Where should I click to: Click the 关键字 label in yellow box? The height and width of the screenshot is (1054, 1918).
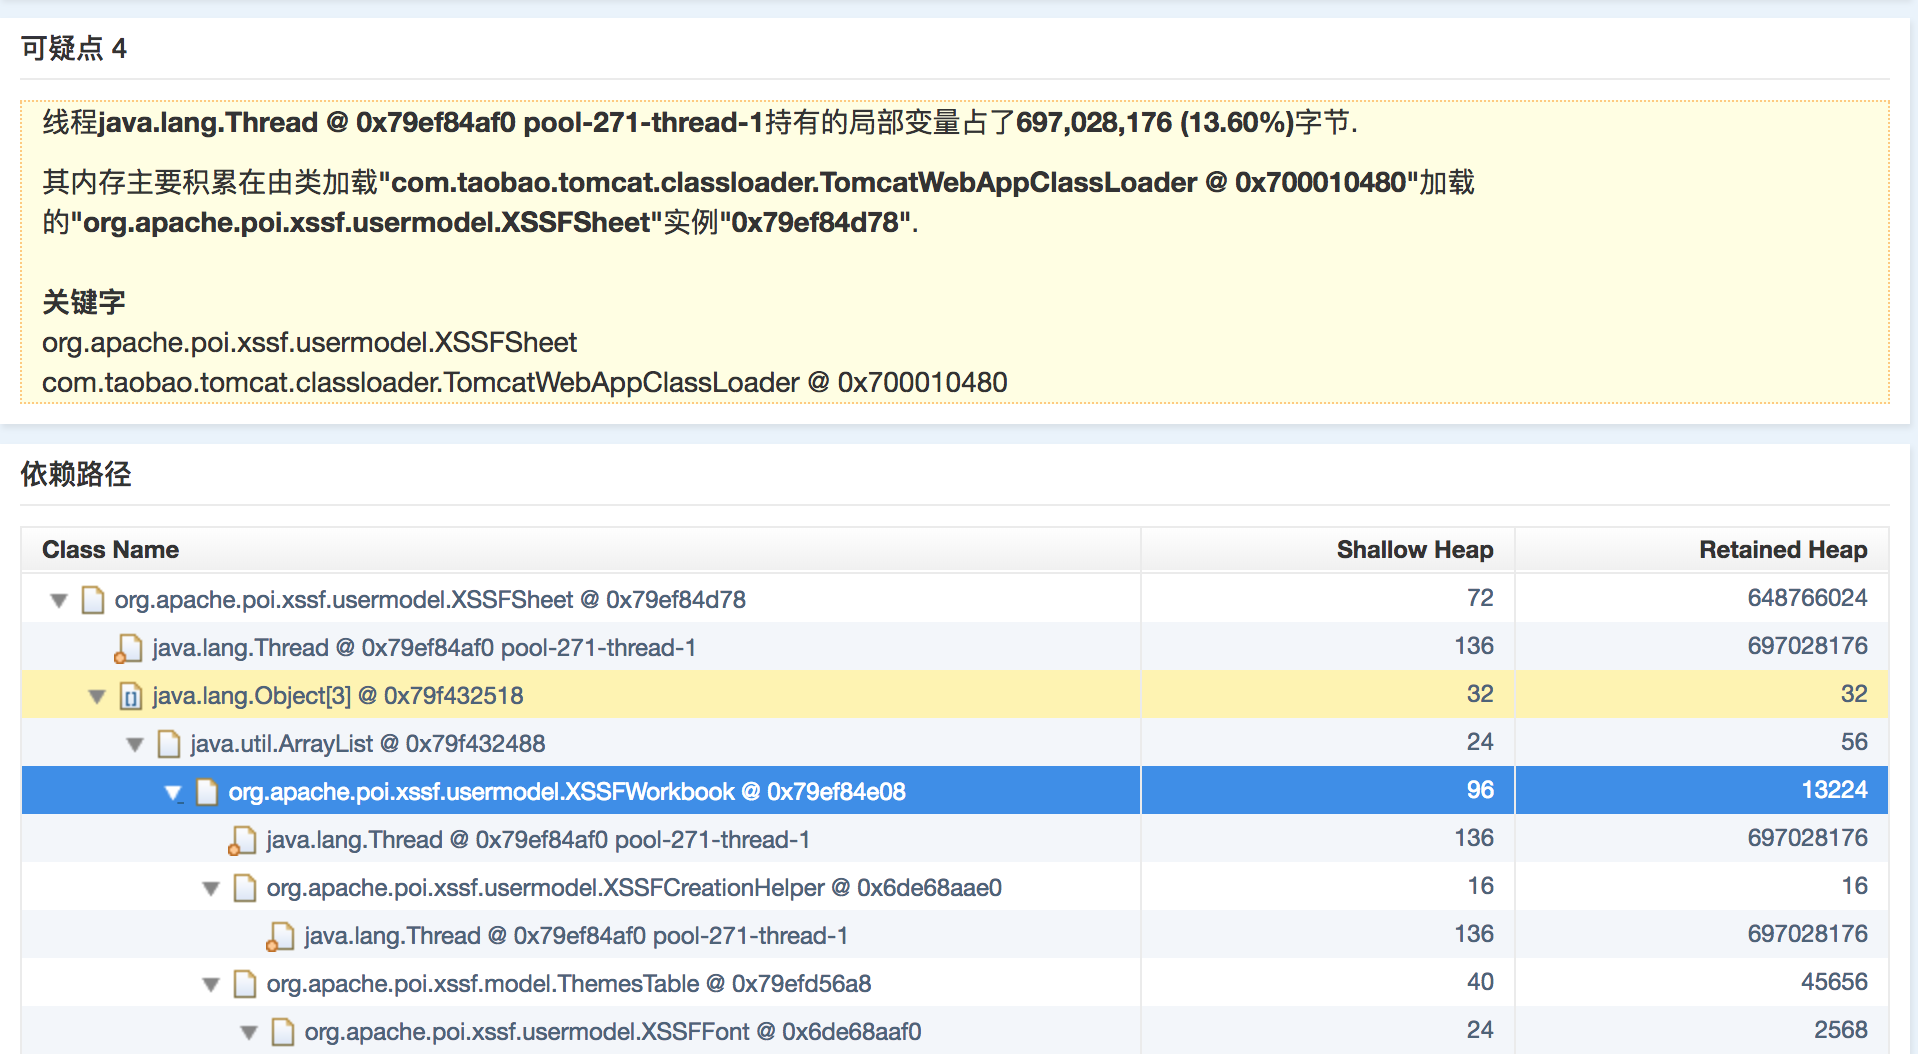click(x=83, y=302)
